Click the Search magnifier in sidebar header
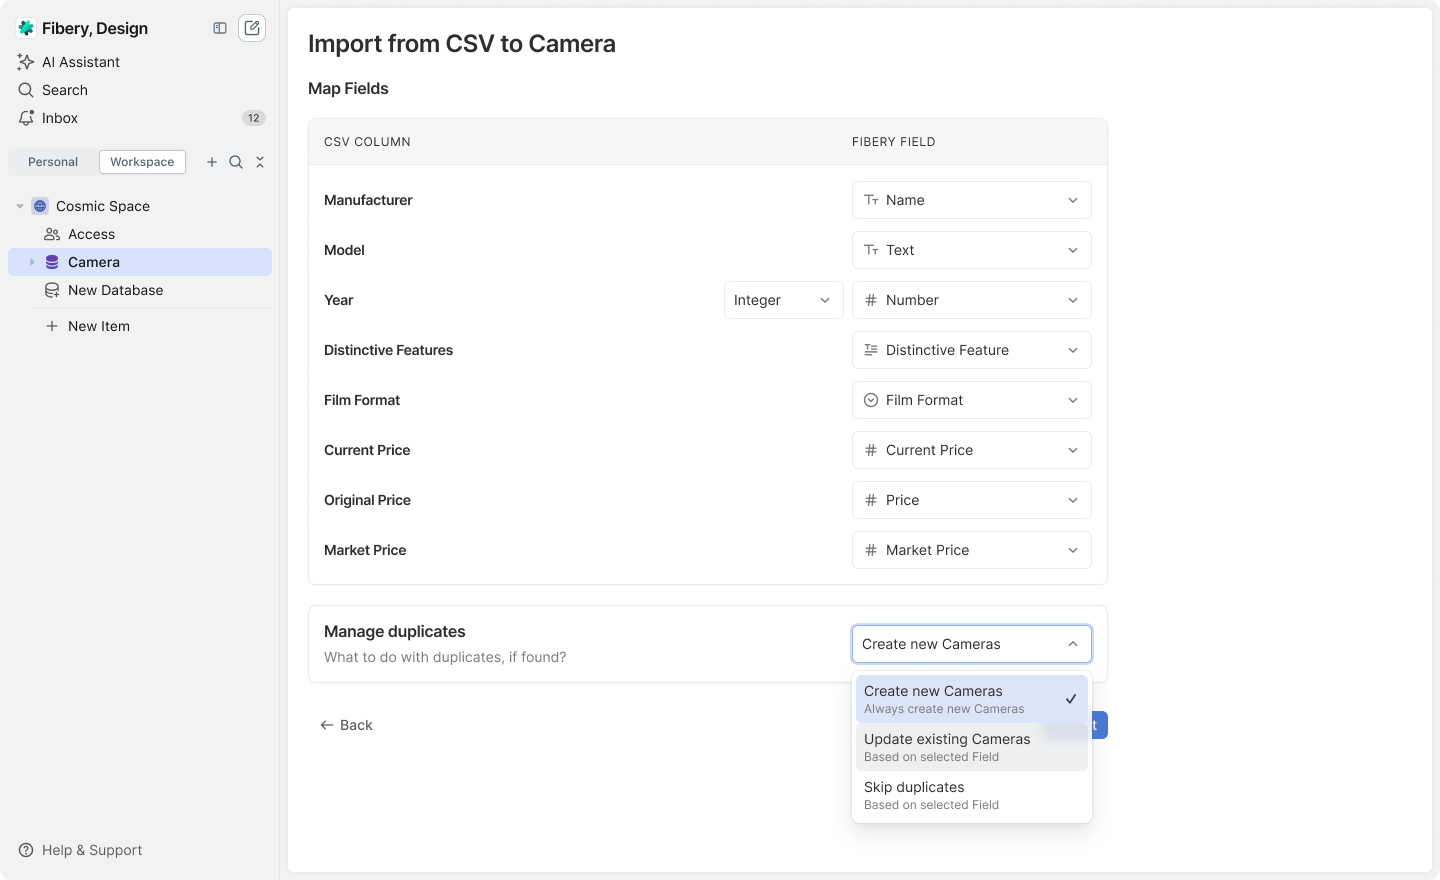 pyautogui.click(x=236, y=162)
